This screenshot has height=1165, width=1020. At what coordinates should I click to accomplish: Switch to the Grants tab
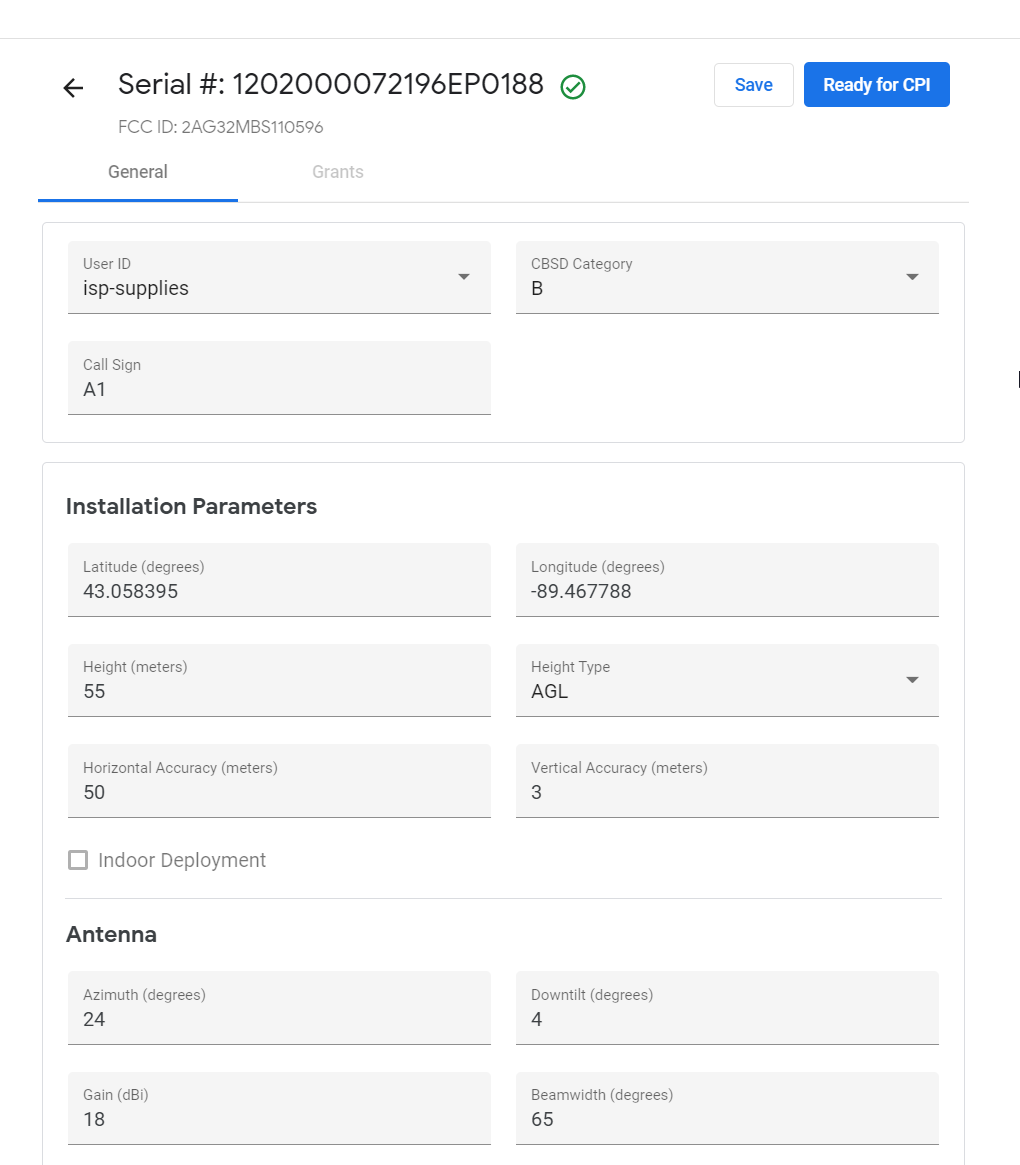pyautogui.click(x=338, y=172)
